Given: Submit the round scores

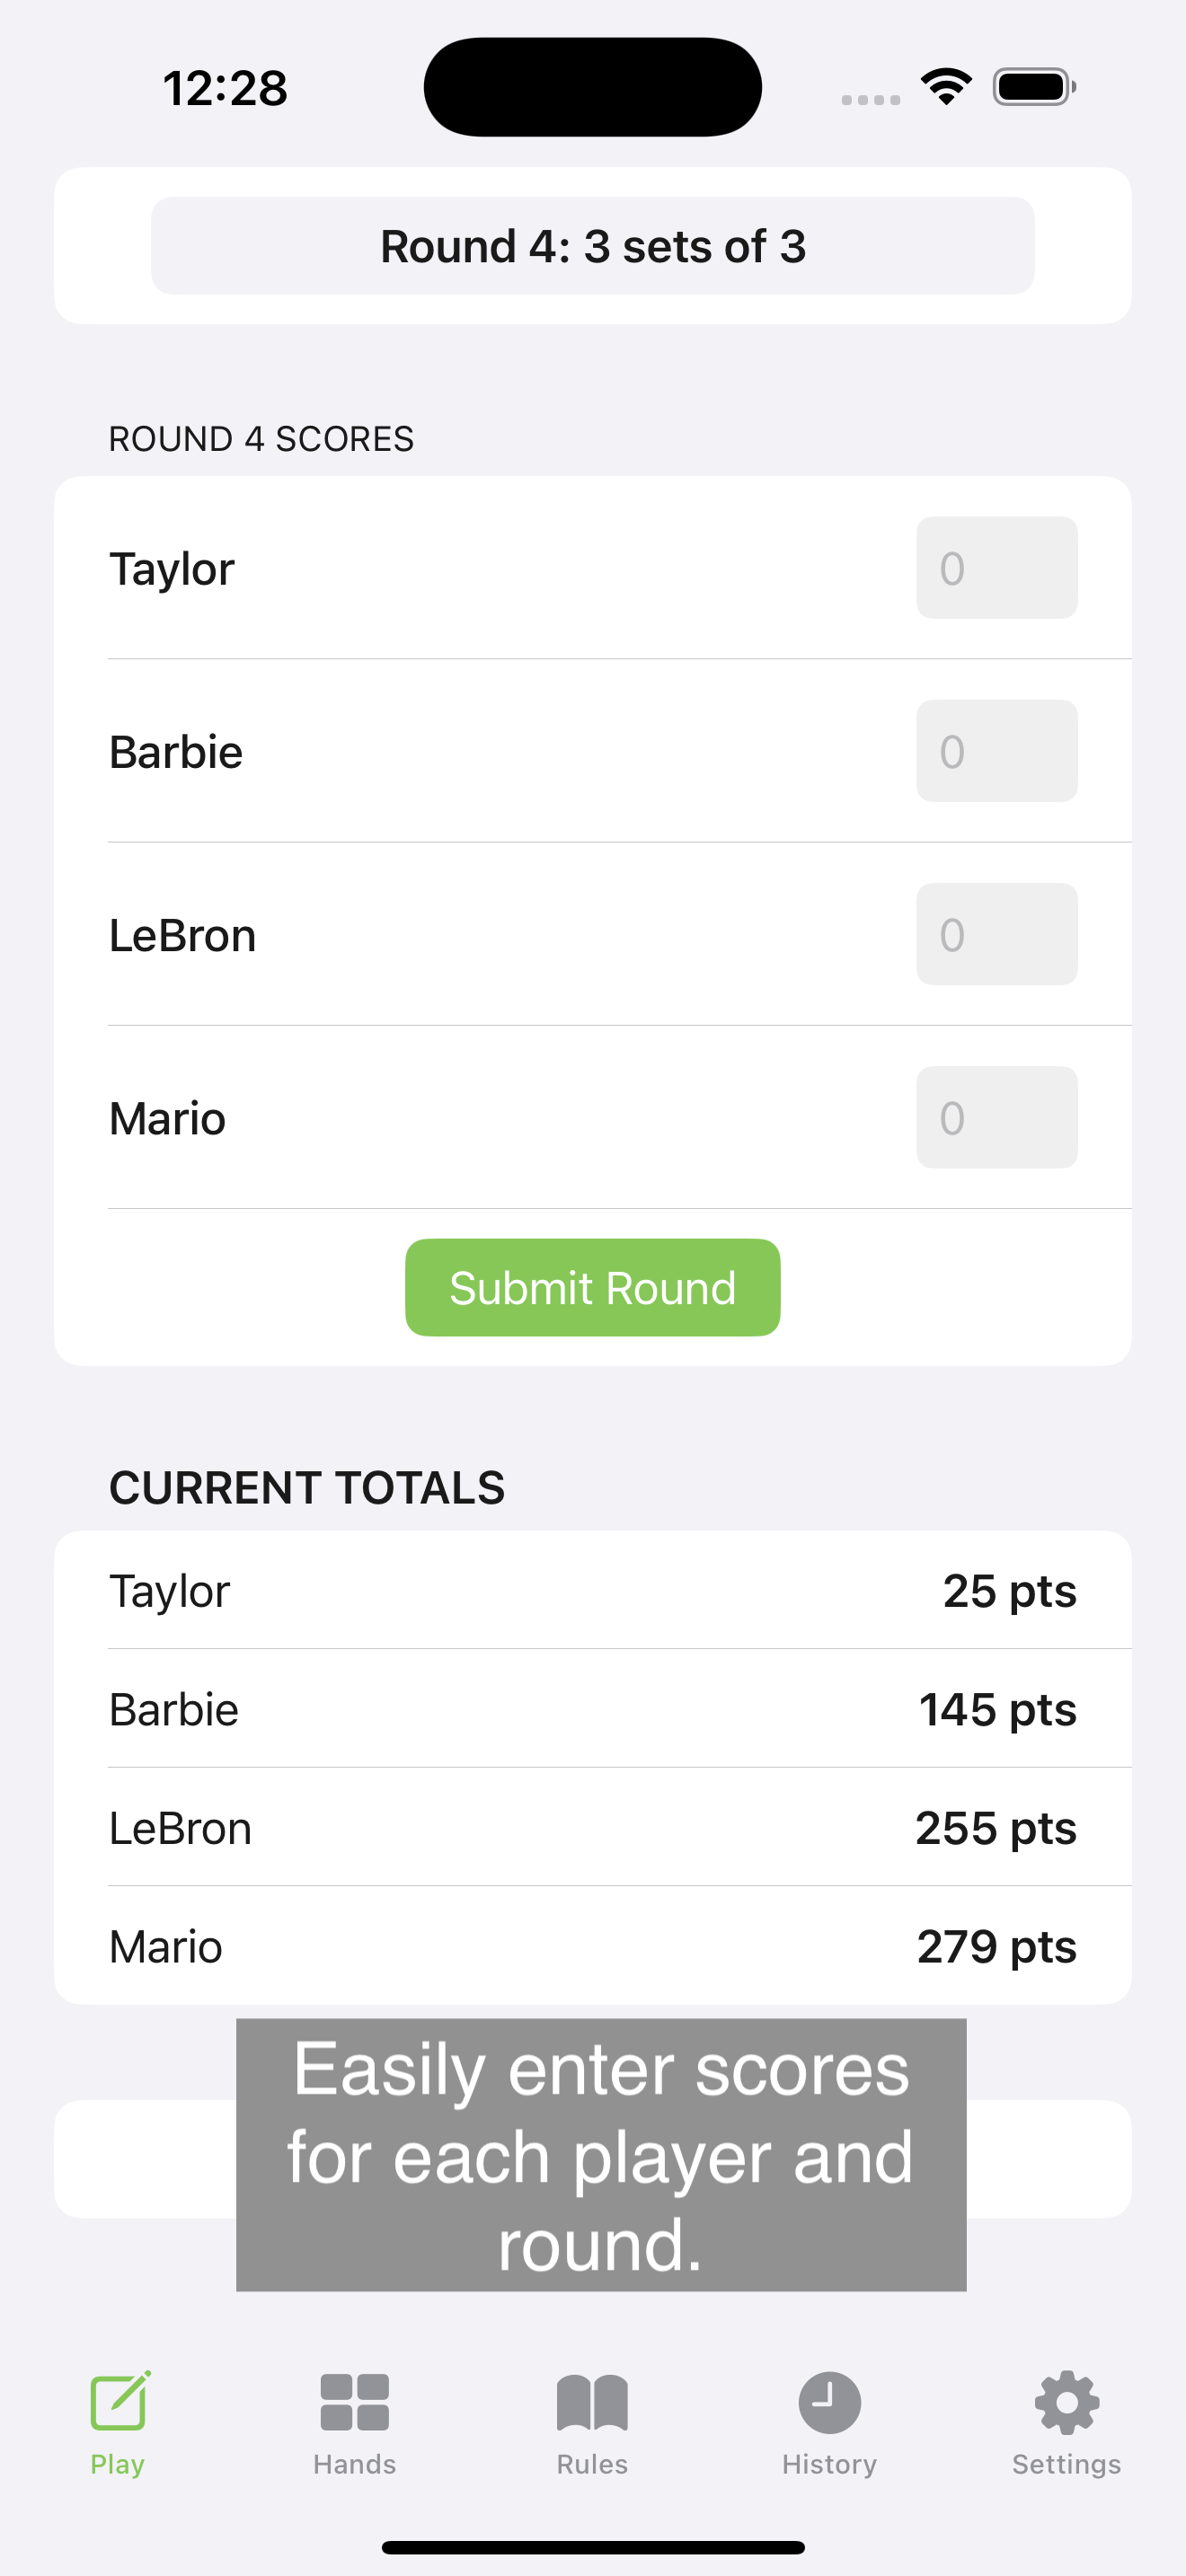Looking at the screenshot, I should click(593, 1287).
